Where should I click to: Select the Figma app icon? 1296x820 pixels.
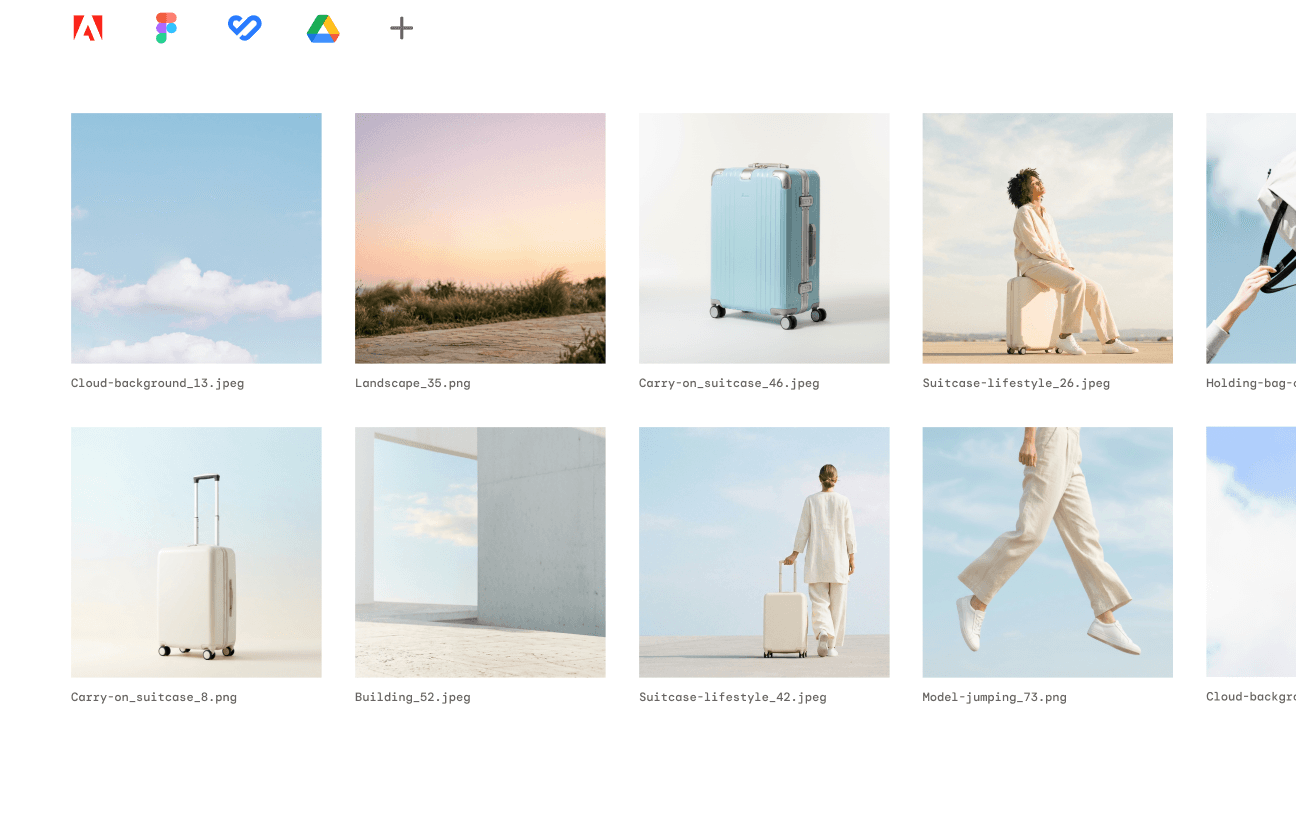[x=166, y=28]
